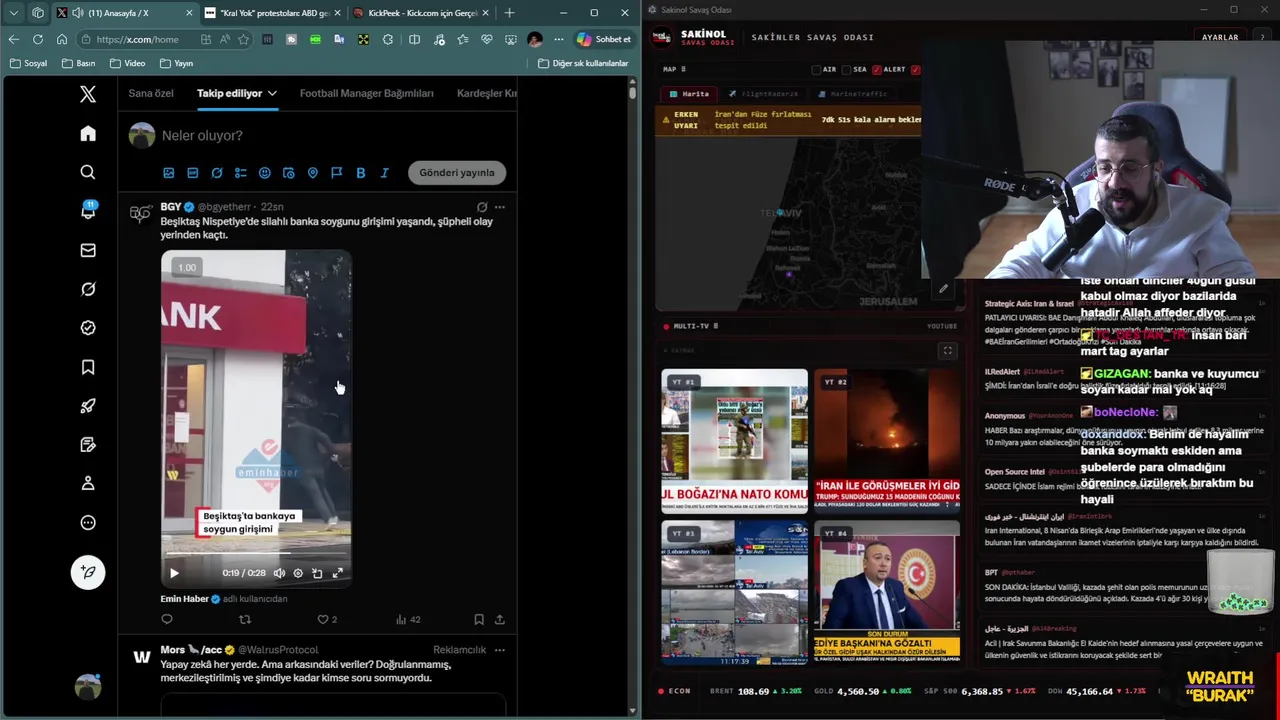
Task: Select MarineTraffic tab in Savaş Odası
Action: click(x=852, y=94)
